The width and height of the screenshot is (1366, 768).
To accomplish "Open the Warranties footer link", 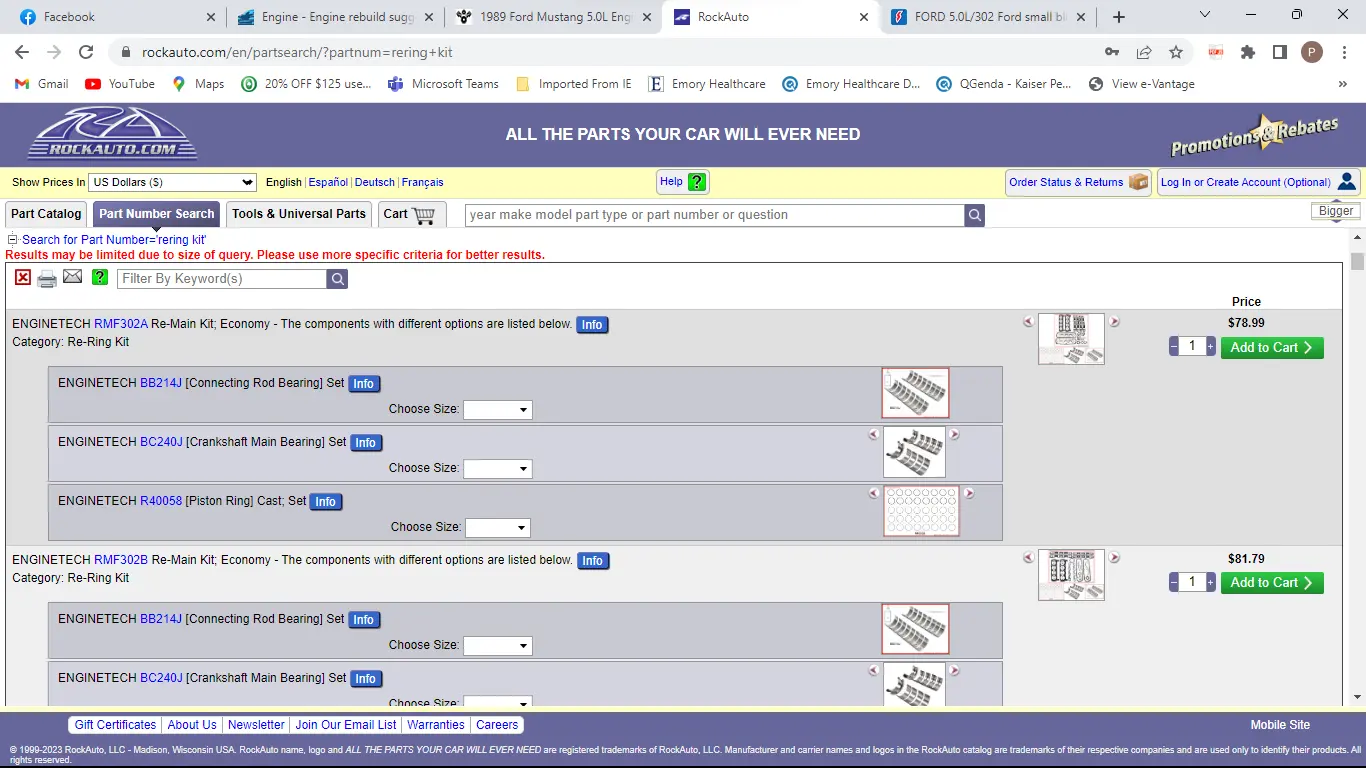I will 436,725.
